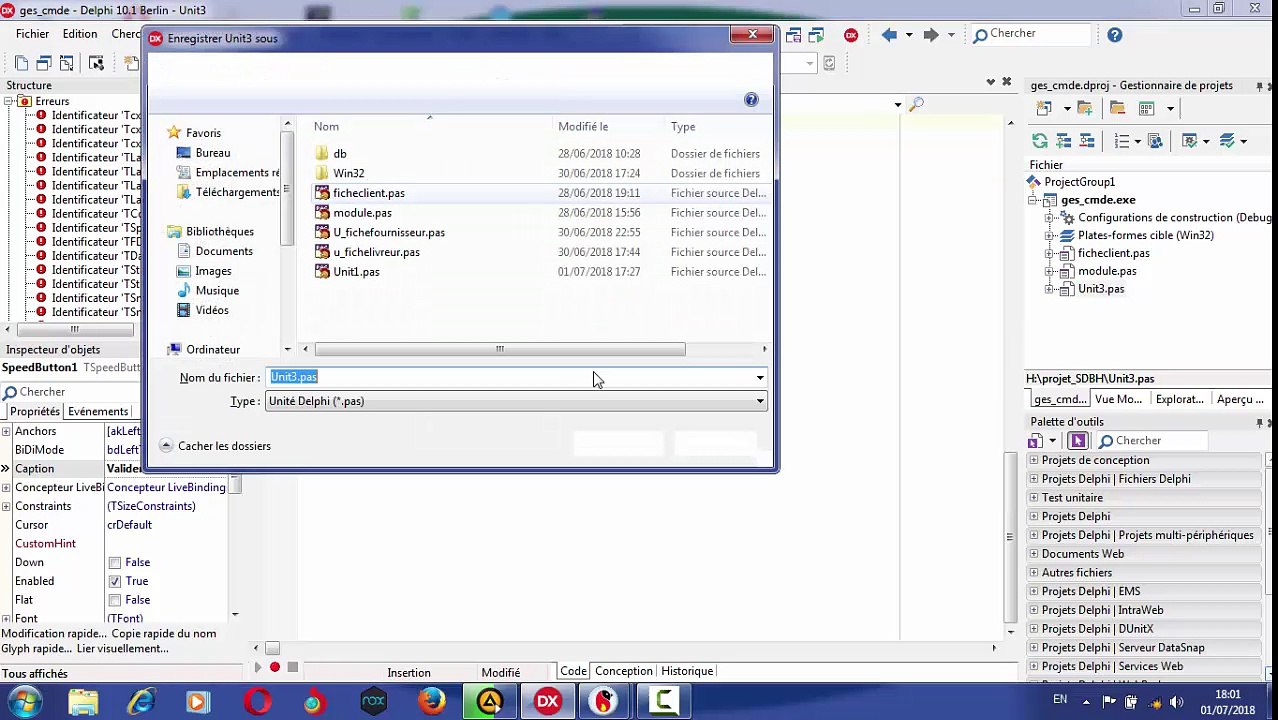Select module.pas in the Project Manager tree
This screenshot has width=1278, height=720.
coord(1106,271)
